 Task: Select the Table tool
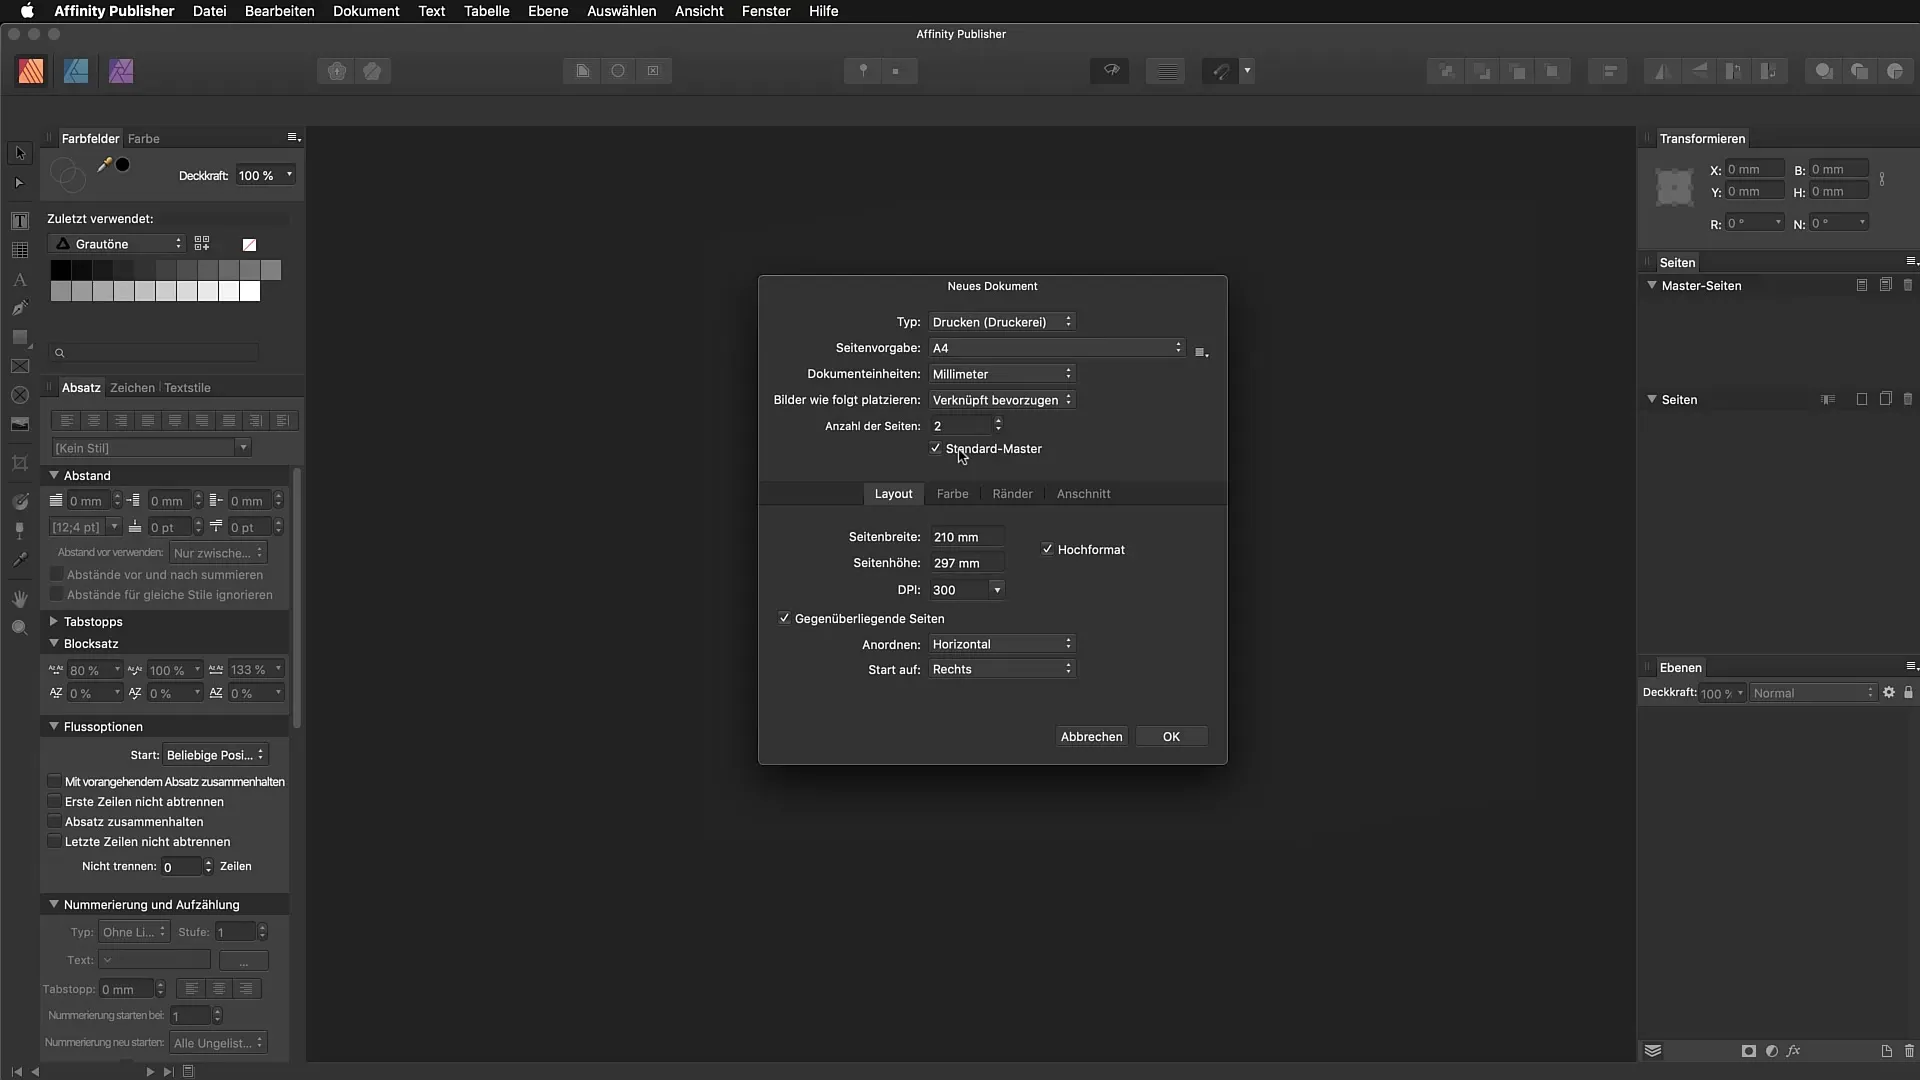(20, 250)
